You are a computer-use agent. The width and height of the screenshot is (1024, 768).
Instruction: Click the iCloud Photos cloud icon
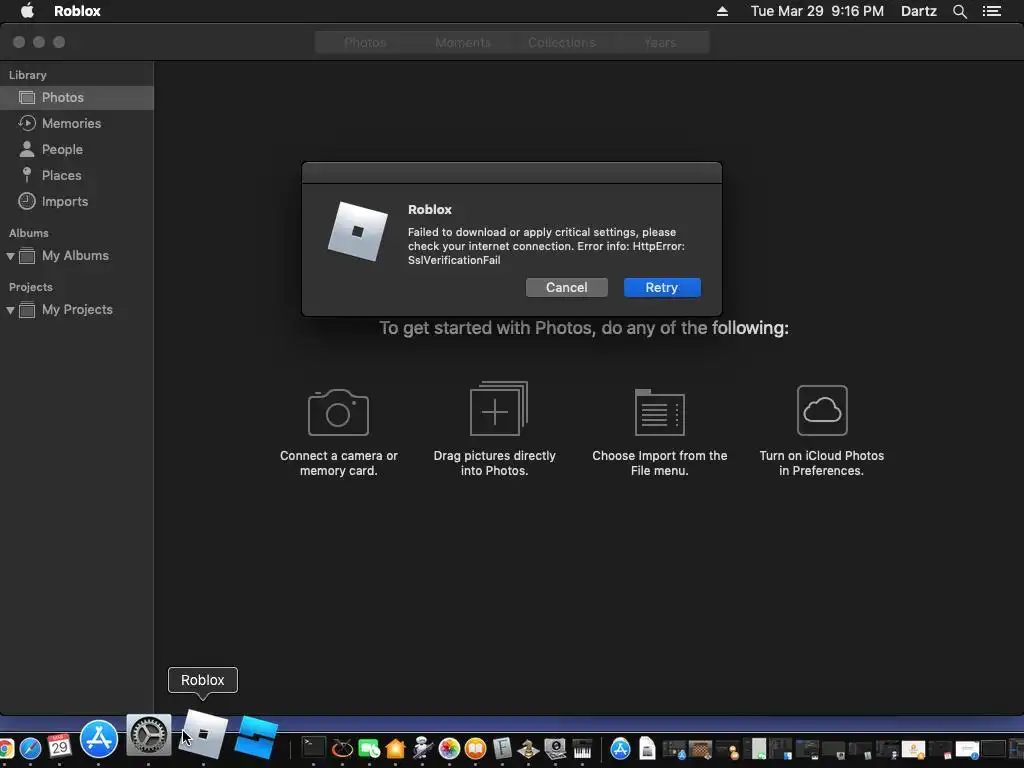[x=822, y=410]
